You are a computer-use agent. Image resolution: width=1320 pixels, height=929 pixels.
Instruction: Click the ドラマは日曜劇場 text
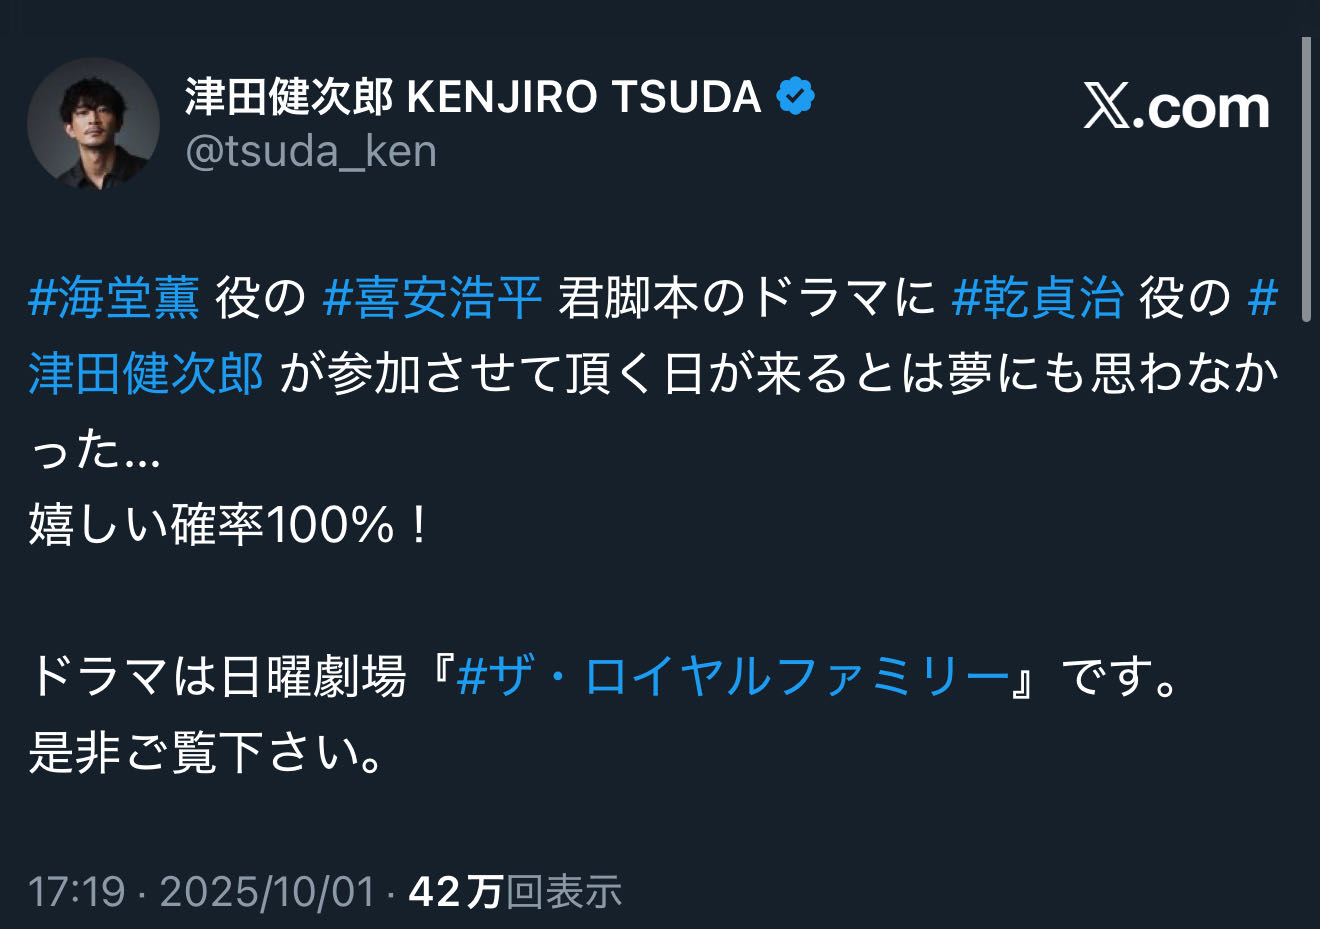[x=217, y=677]
